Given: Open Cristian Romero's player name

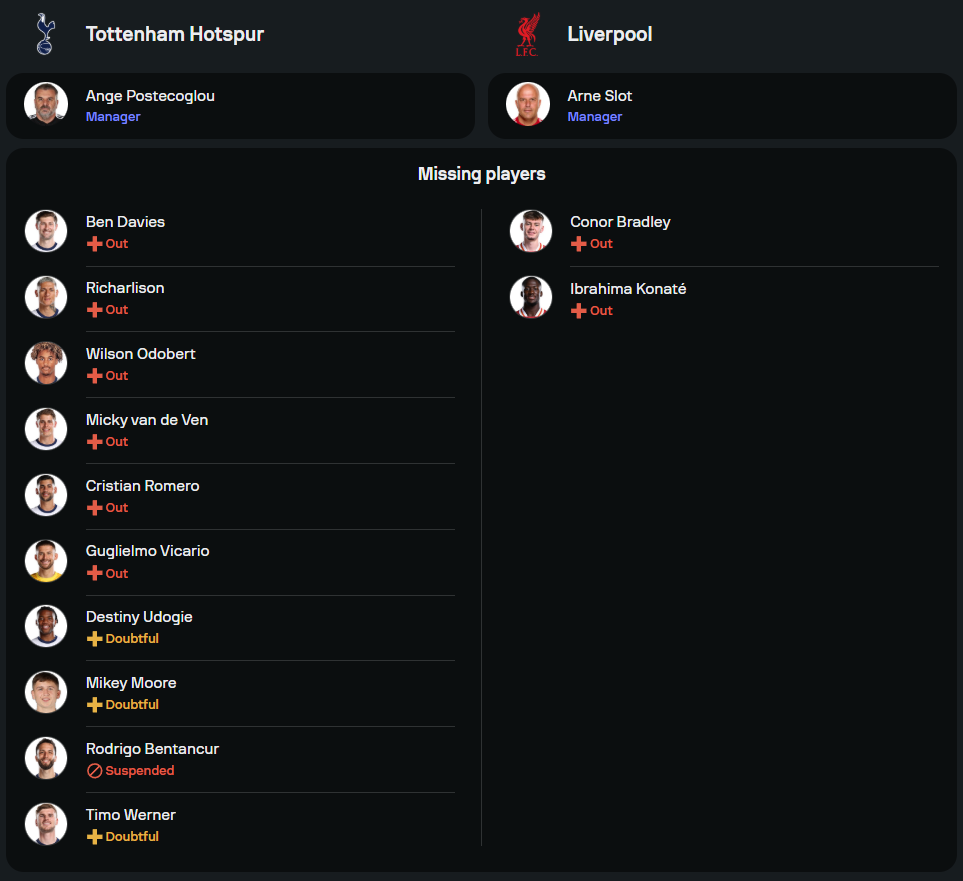Looking at the screenshot, I should [x=142, y=486].
